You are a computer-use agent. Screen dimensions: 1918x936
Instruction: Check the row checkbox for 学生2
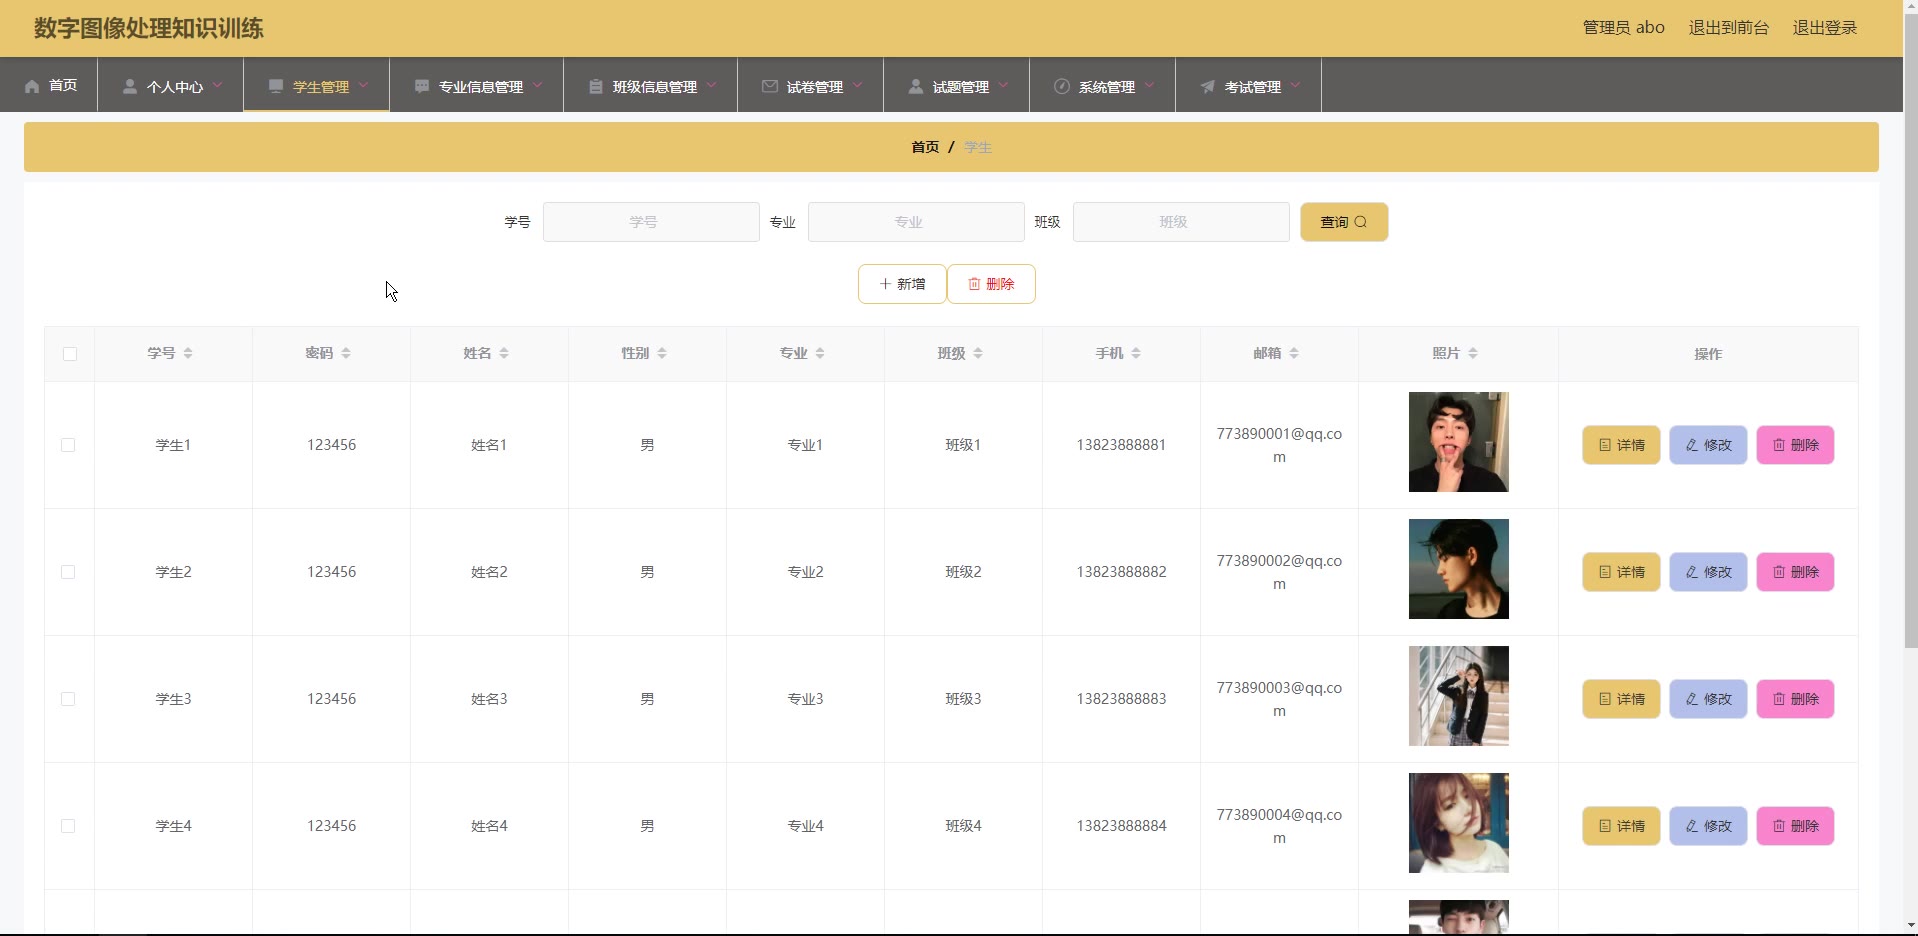[x=68, y=572]
